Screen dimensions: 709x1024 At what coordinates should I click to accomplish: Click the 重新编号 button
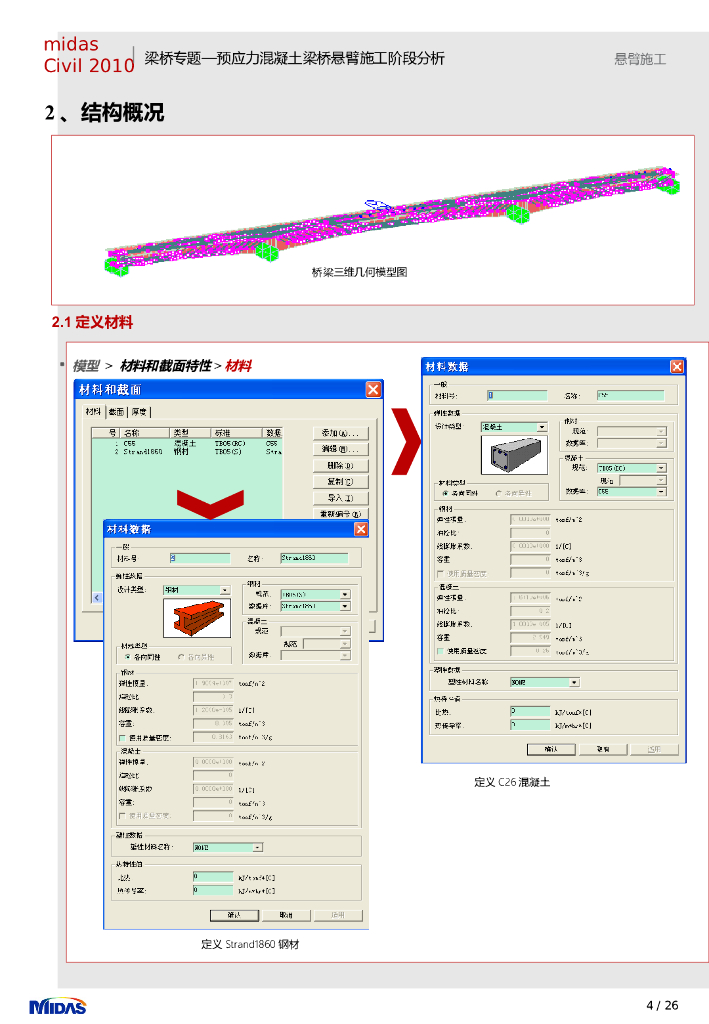click(340, 514)
